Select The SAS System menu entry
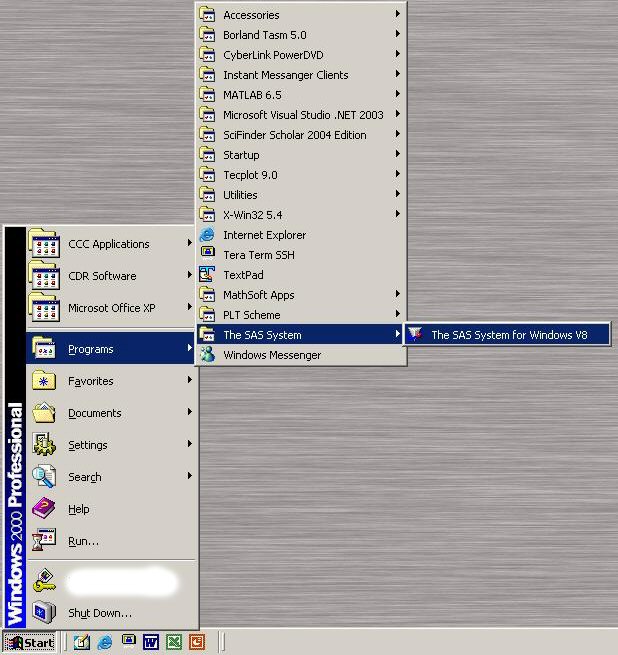618x655 pixels. 301,335
